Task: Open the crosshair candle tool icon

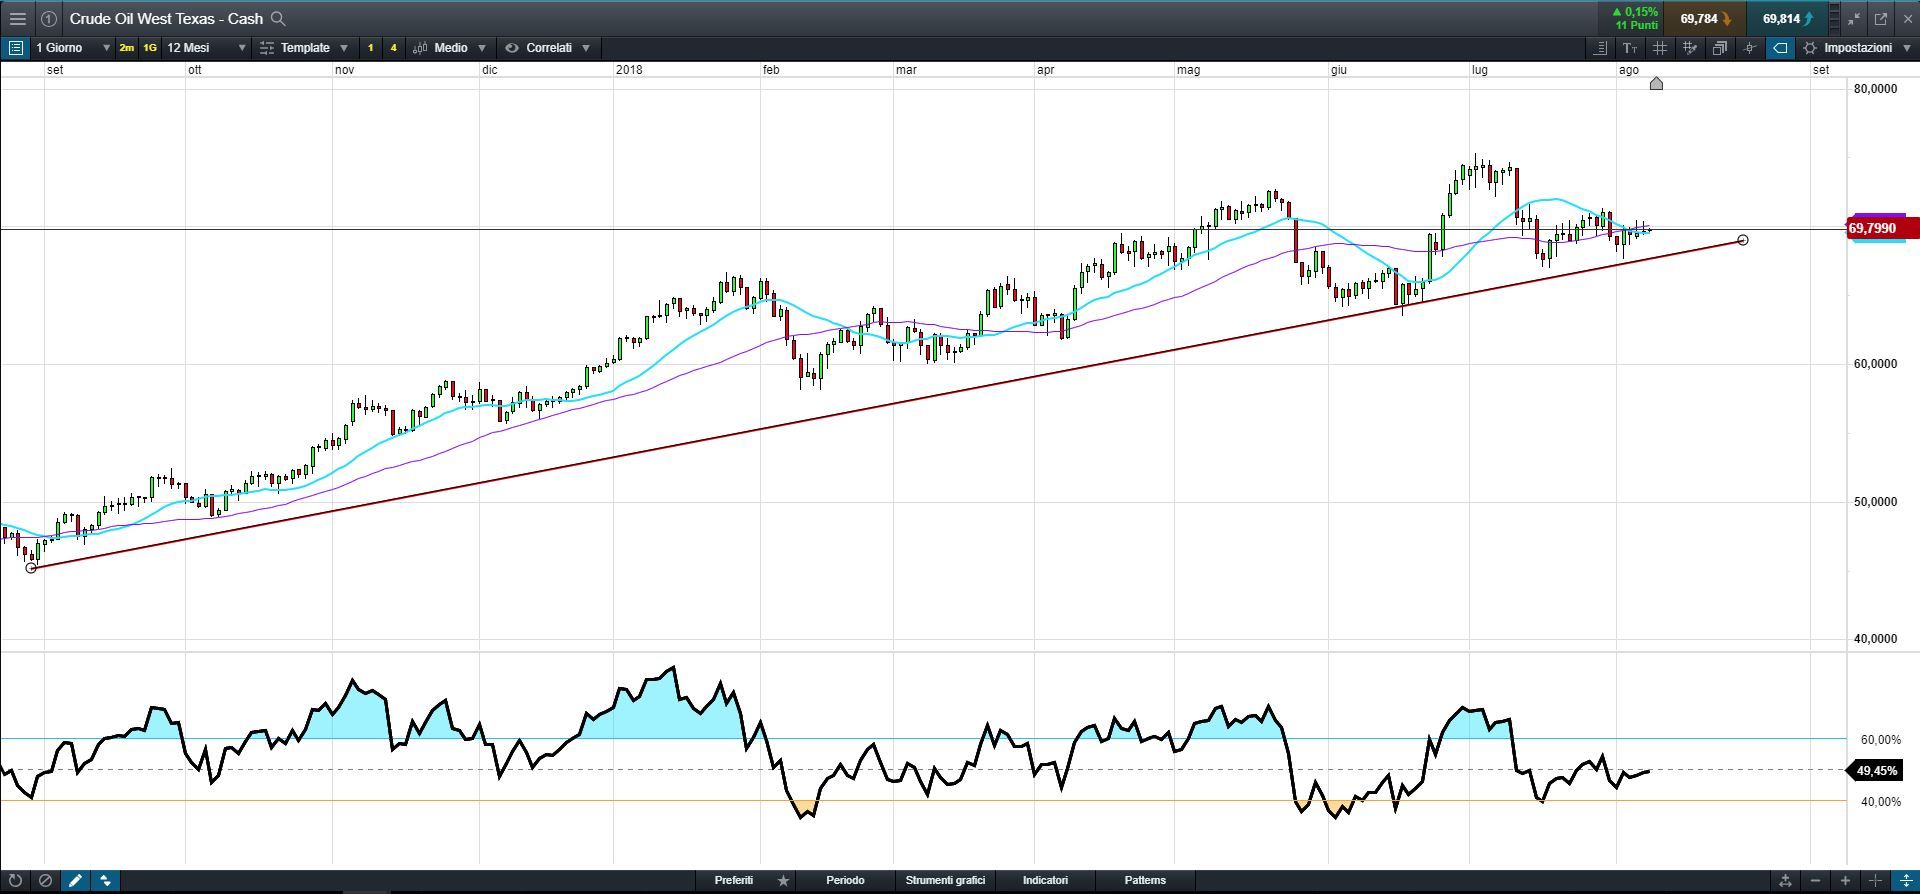Action: click(x=1749, y=48)
